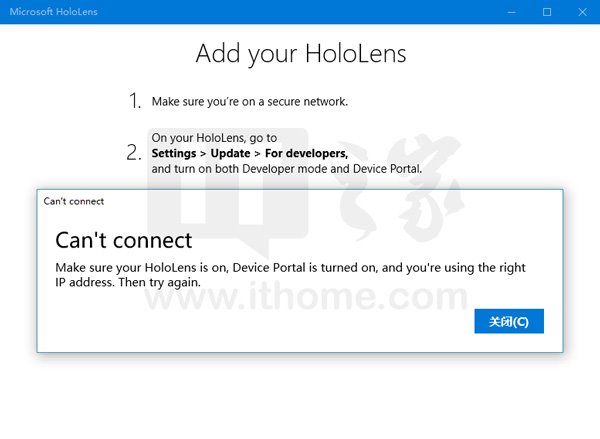
Task: Maximize the Microsoft HoloLens window
Action: click(547, 12)
